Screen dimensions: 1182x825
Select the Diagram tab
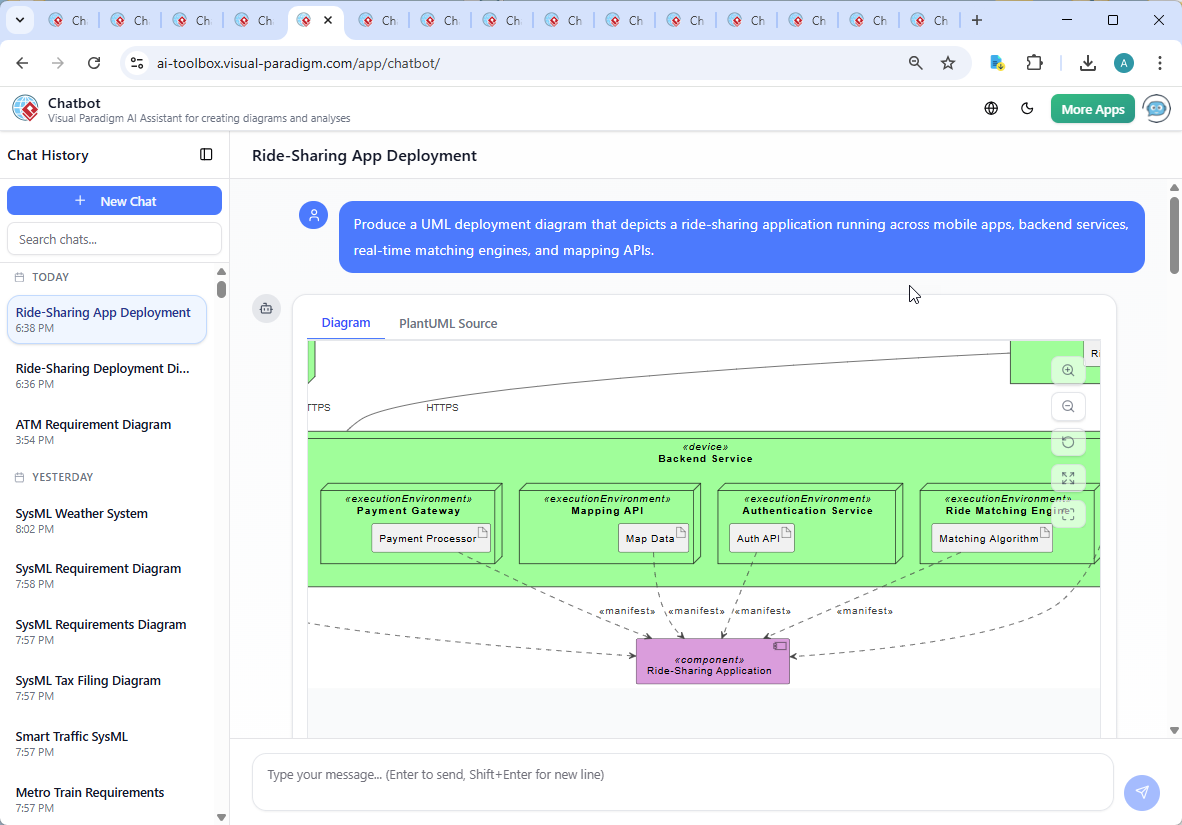coord(346,323)
